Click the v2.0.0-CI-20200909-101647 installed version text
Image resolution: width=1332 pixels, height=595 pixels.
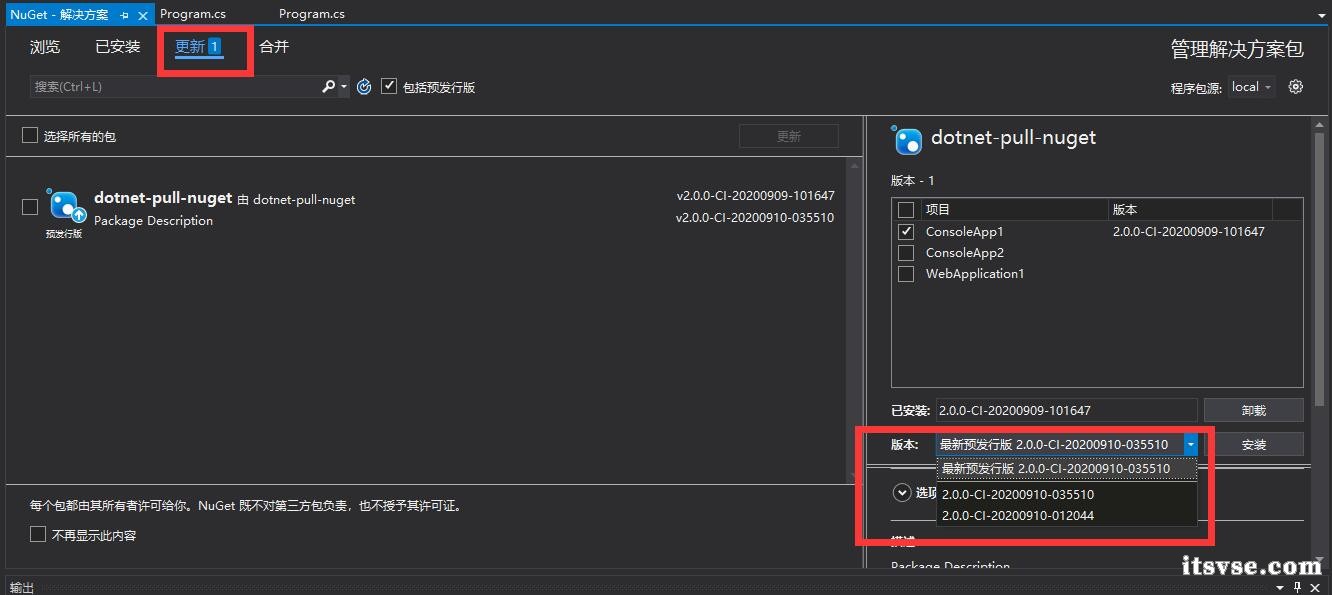click(755, 196)
